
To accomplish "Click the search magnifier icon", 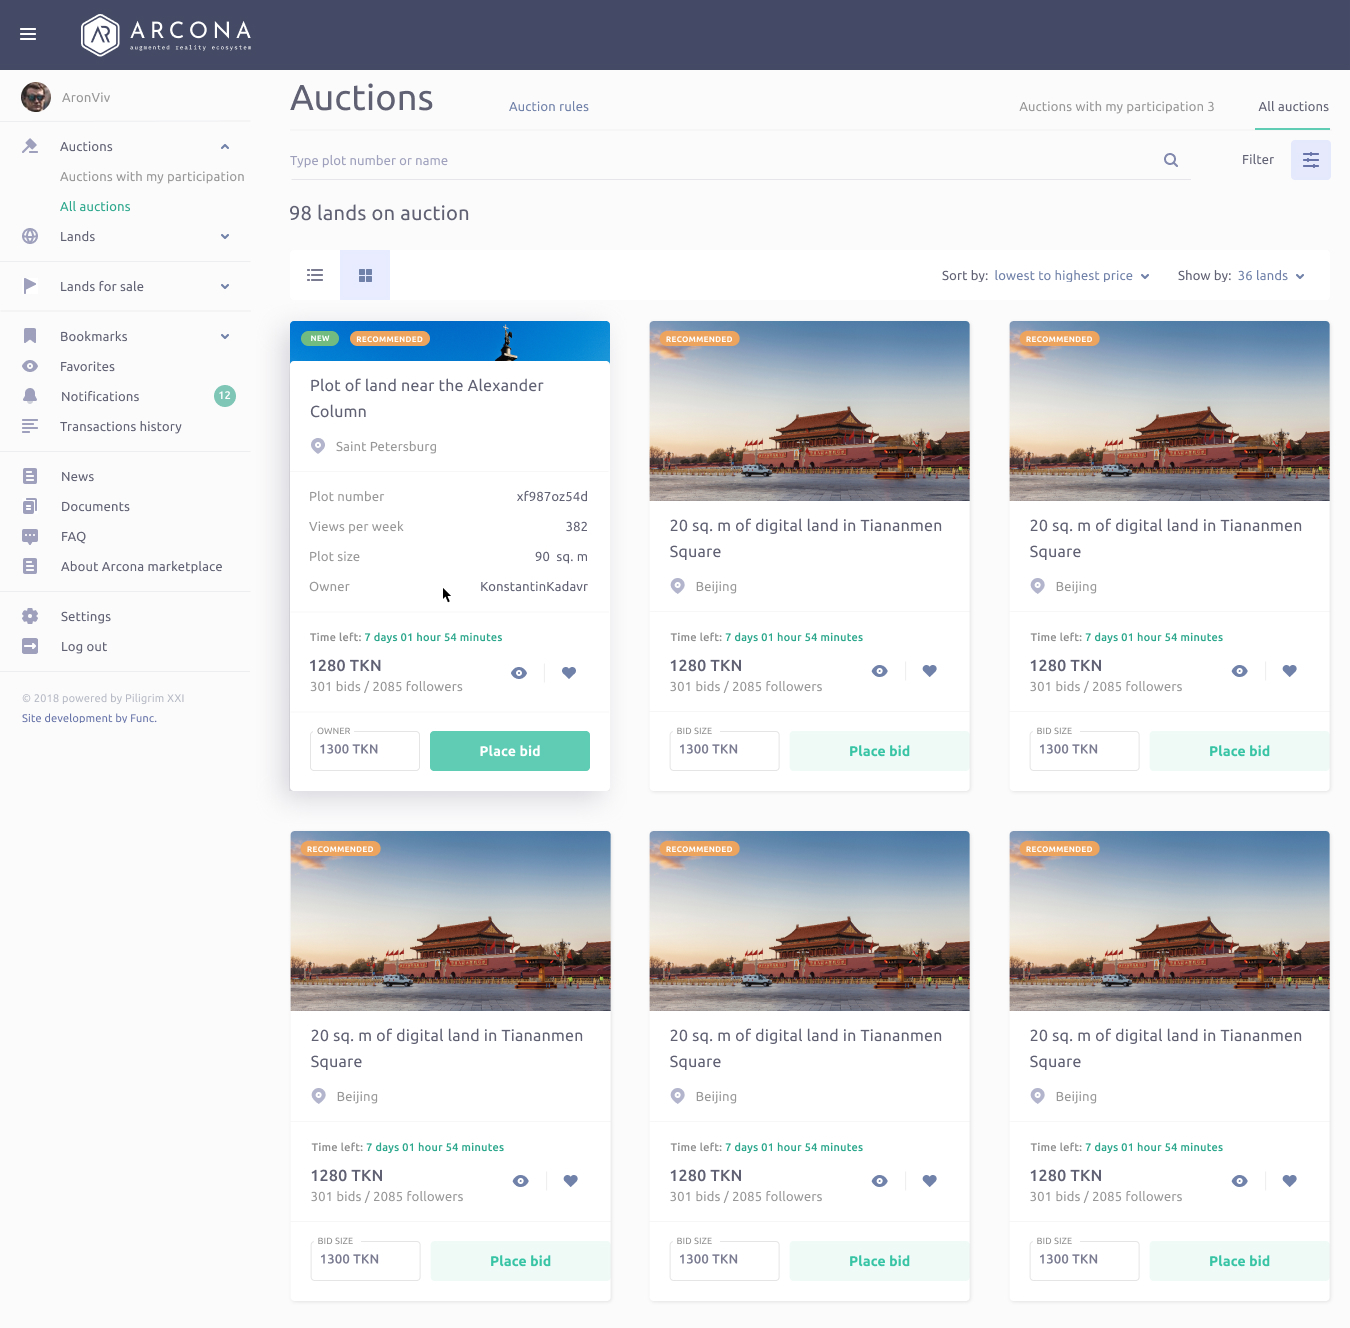I will 1171,160.
